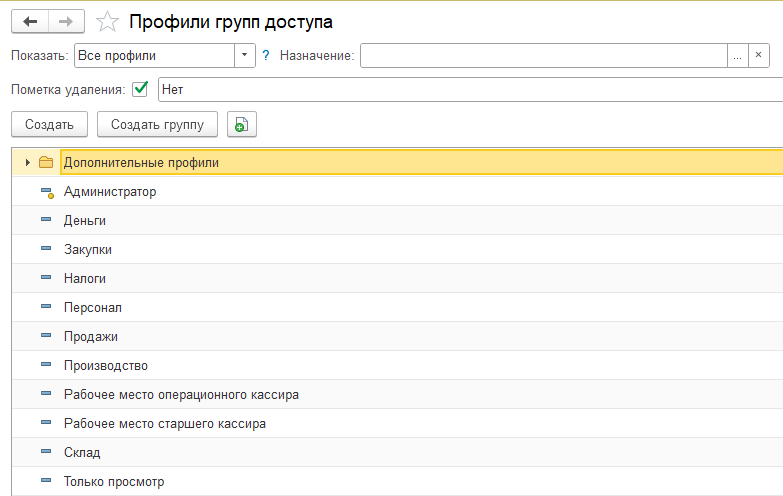Click folder icon of Дополнительные профили
Image resolution: width=783 pixels, height=496 pixels.
(x=46, y=162)
